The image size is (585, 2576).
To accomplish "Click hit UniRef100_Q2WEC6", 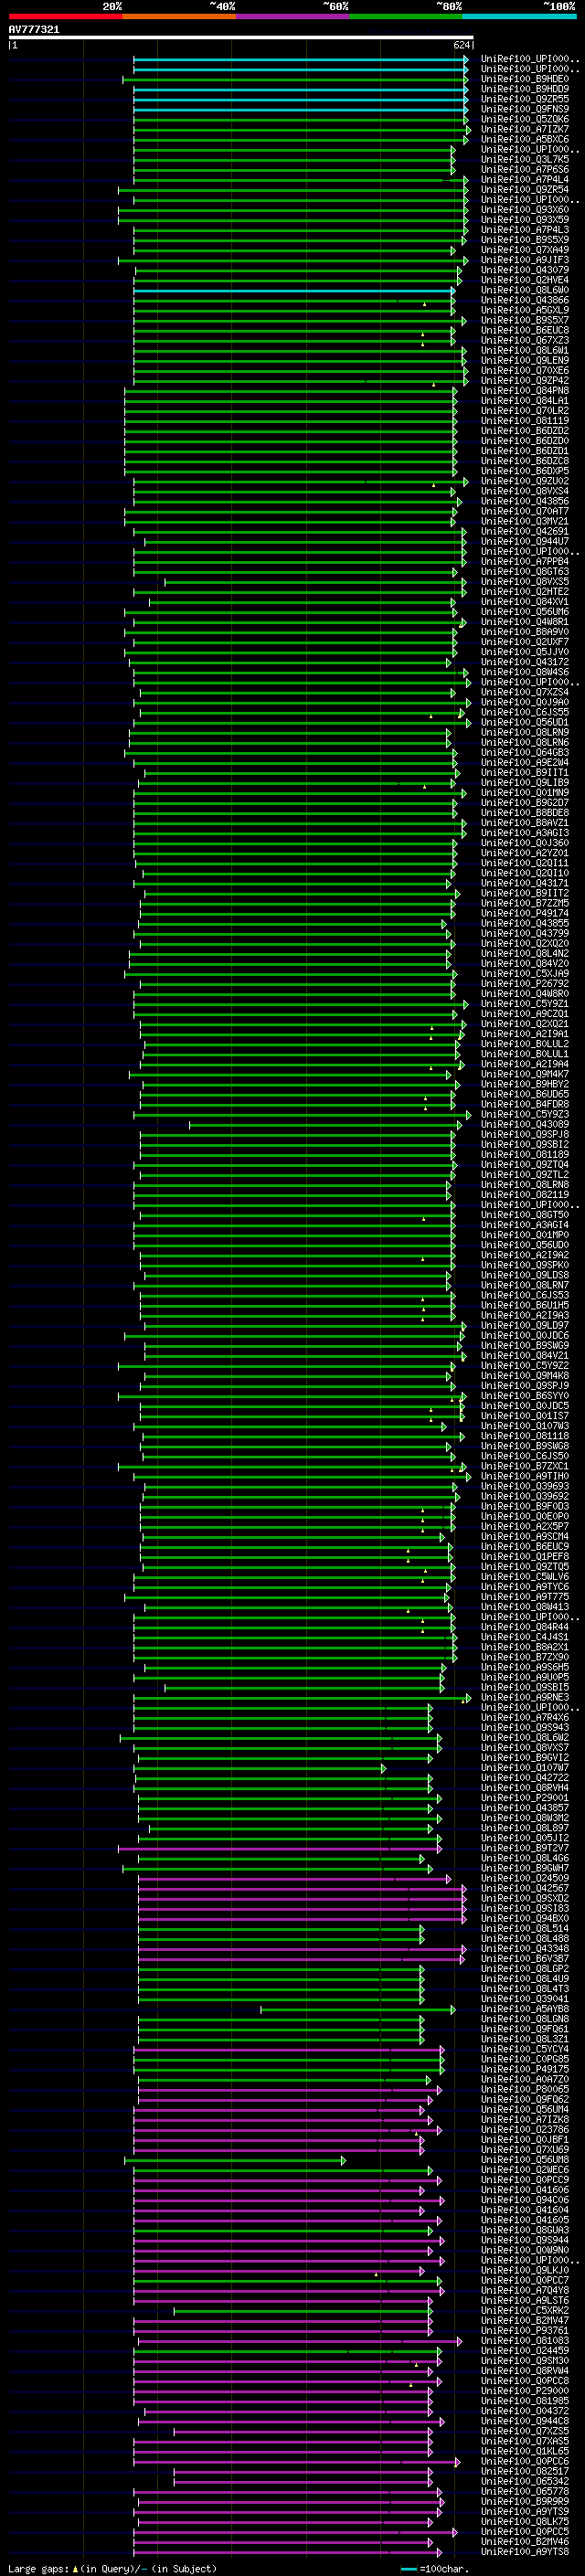I will coord(524,2170).
